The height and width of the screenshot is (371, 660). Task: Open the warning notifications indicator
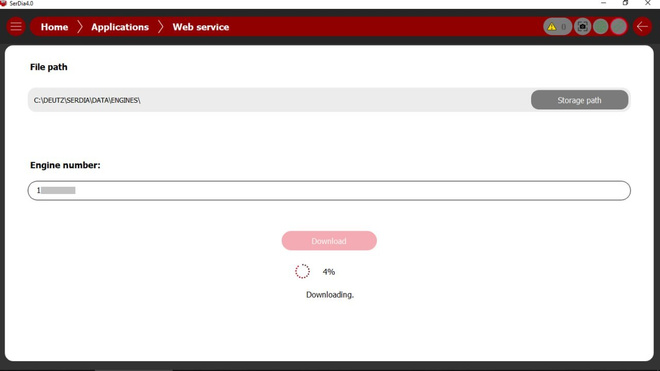coord(557,27)
